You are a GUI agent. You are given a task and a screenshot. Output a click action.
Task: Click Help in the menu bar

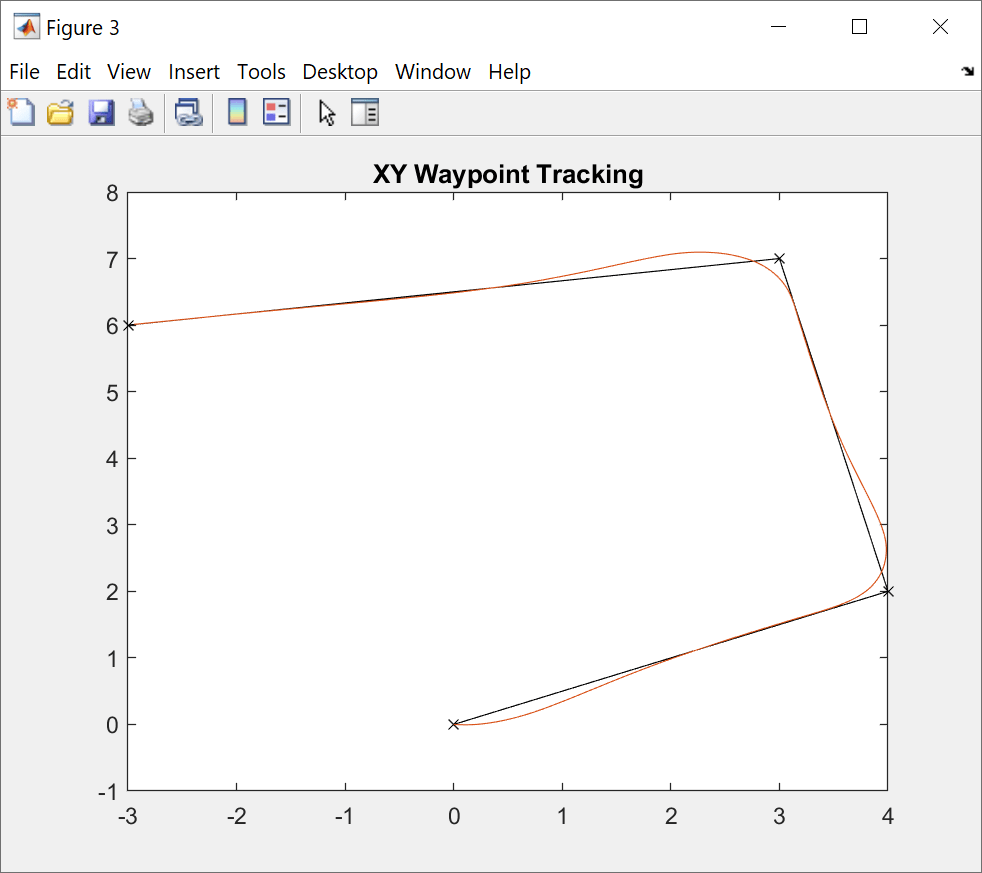pyautogui.click(x=509, y=72)
